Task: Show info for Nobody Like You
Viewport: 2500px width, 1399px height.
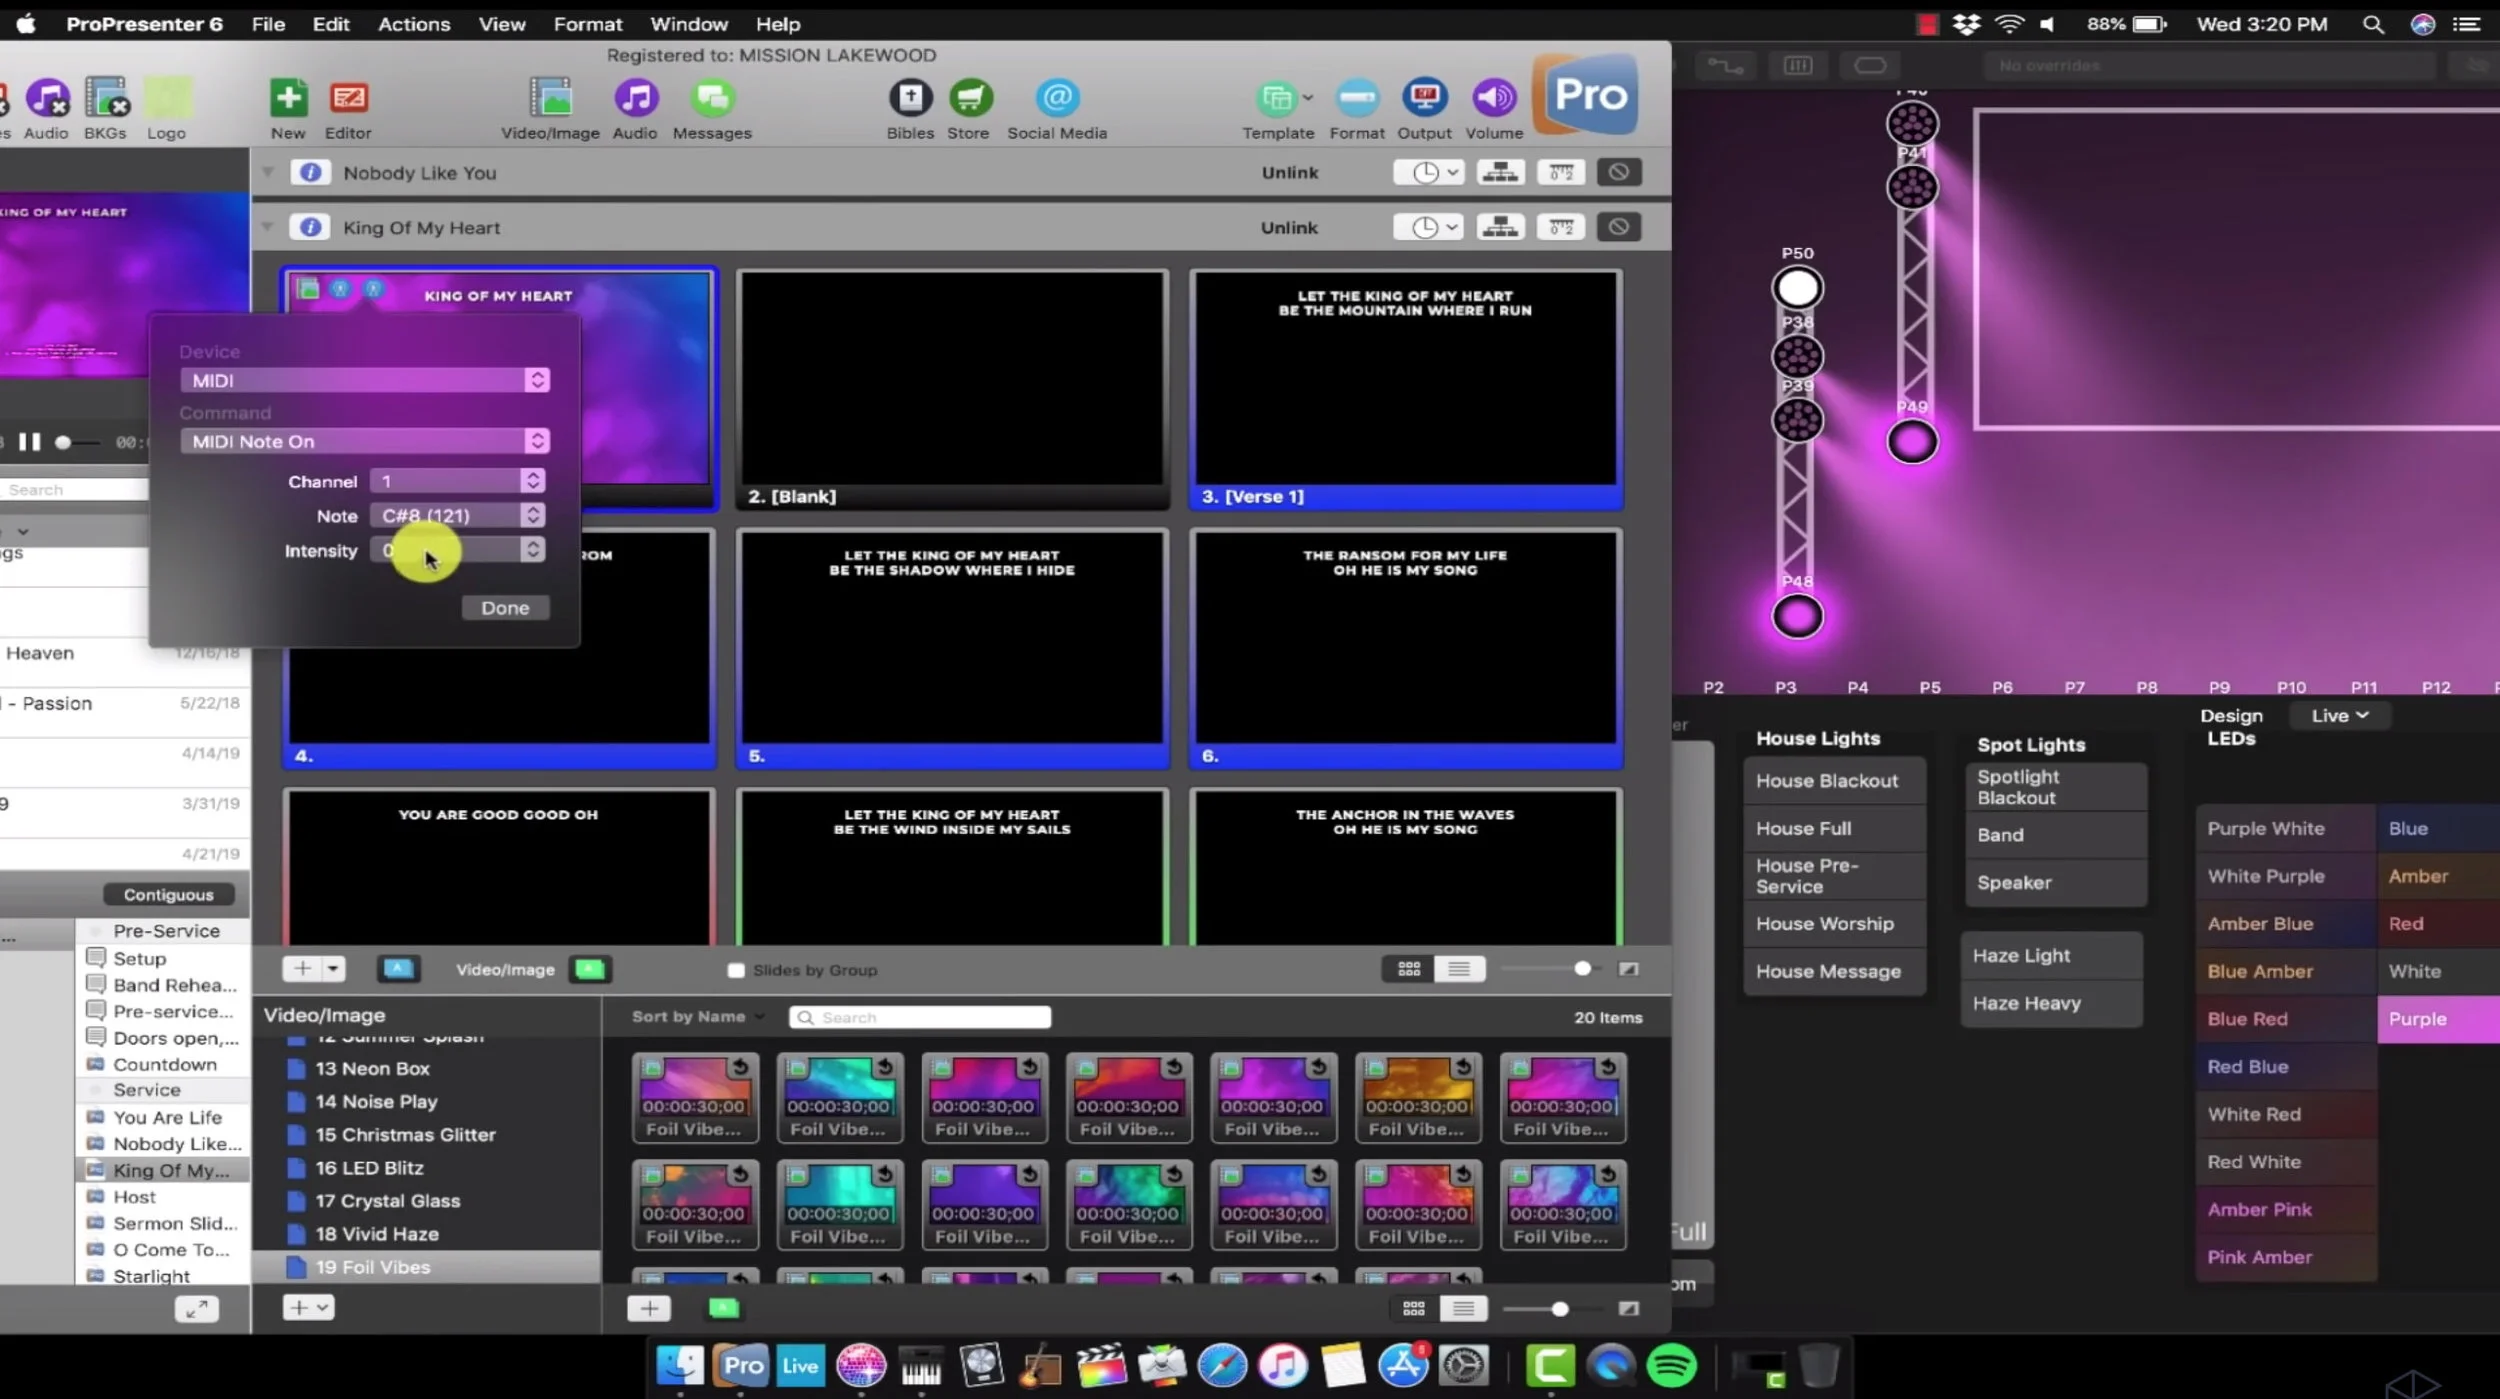Action: coord(310,172)
